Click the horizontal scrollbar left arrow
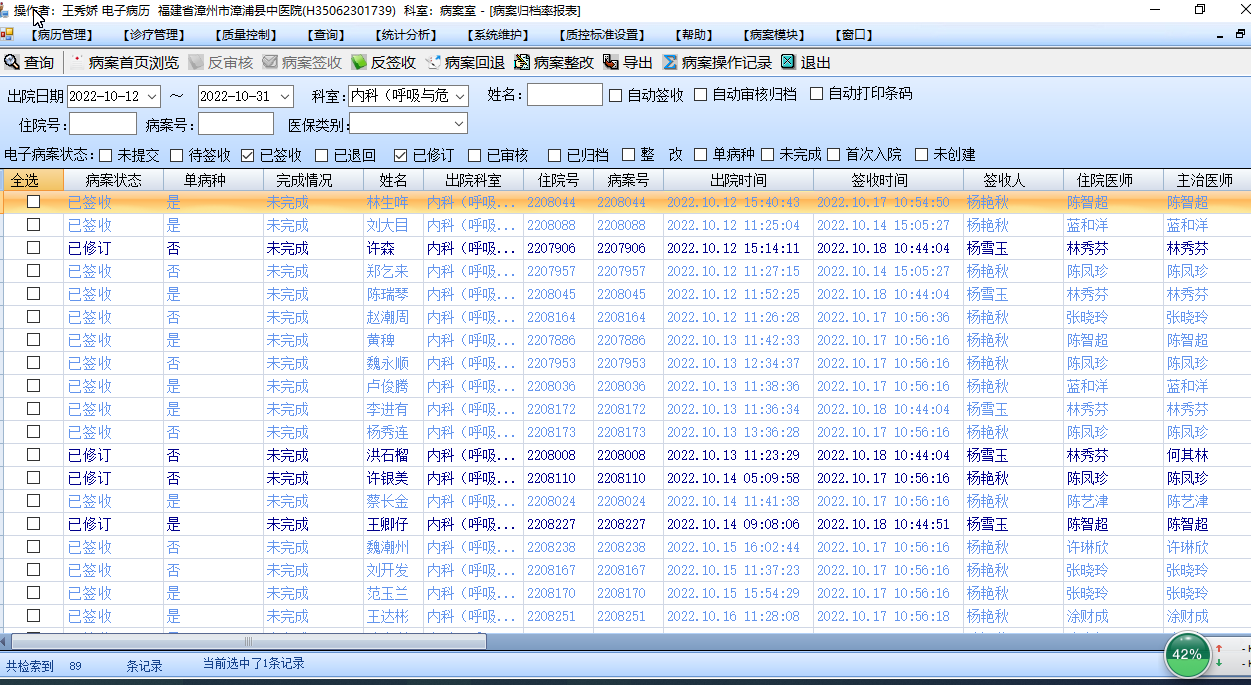This screenshot has width=1251, height=685. (x=4, y=642)
